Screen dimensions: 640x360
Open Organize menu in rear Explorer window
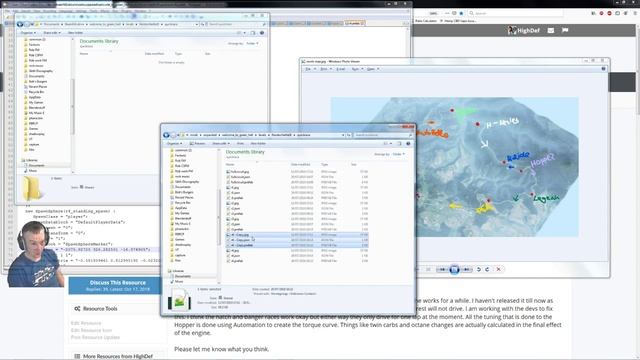(x=28, y=33)
